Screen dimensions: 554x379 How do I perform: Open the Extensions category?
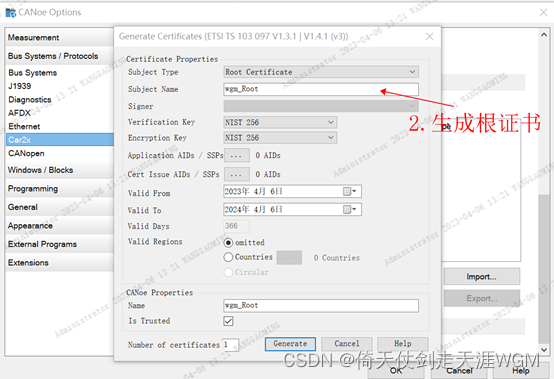pos(59,263)
